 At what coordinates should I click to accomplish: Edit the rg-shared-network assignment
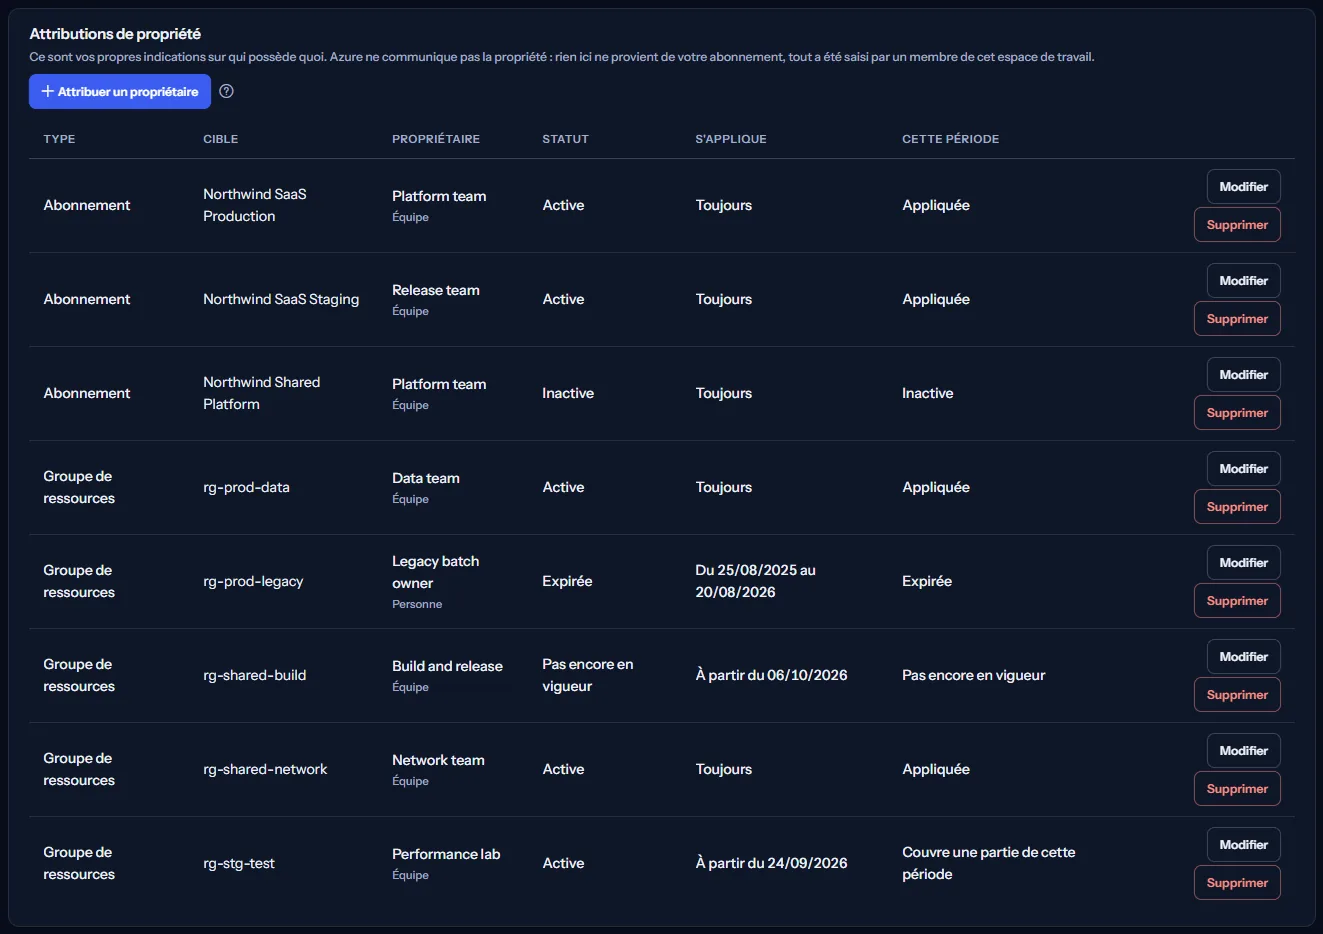1243,751
